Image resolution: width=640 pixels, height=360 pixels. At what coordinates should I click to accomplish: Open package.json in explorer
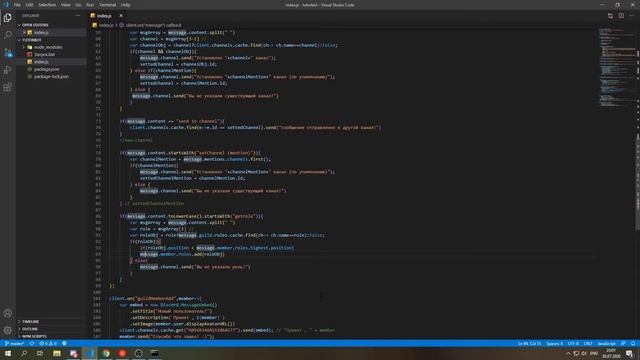coord(47,69)
